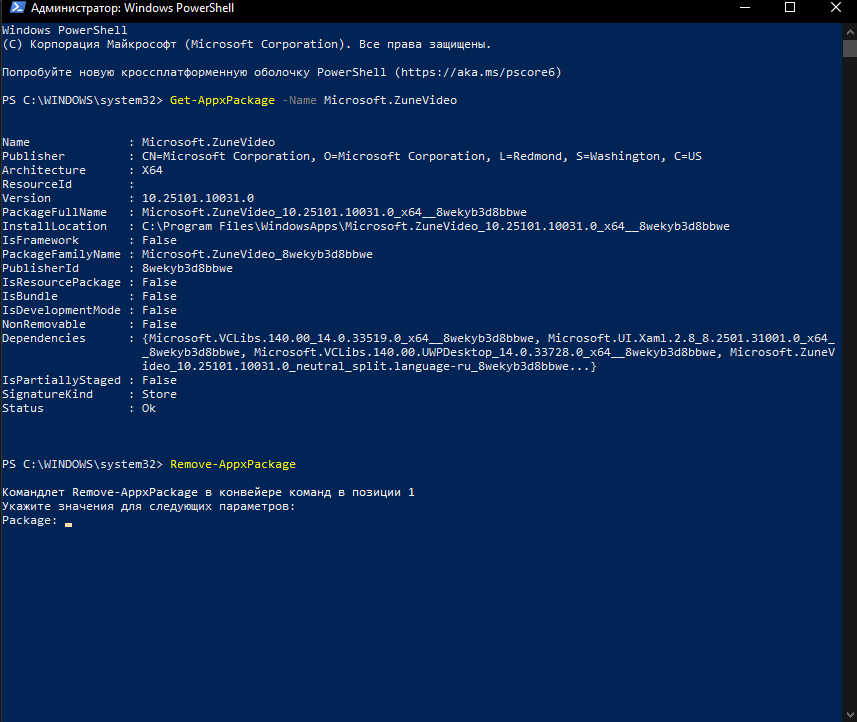857x722 pixels.
Task: Click the scrollbar up arrow
Action: tap(850, 31)
